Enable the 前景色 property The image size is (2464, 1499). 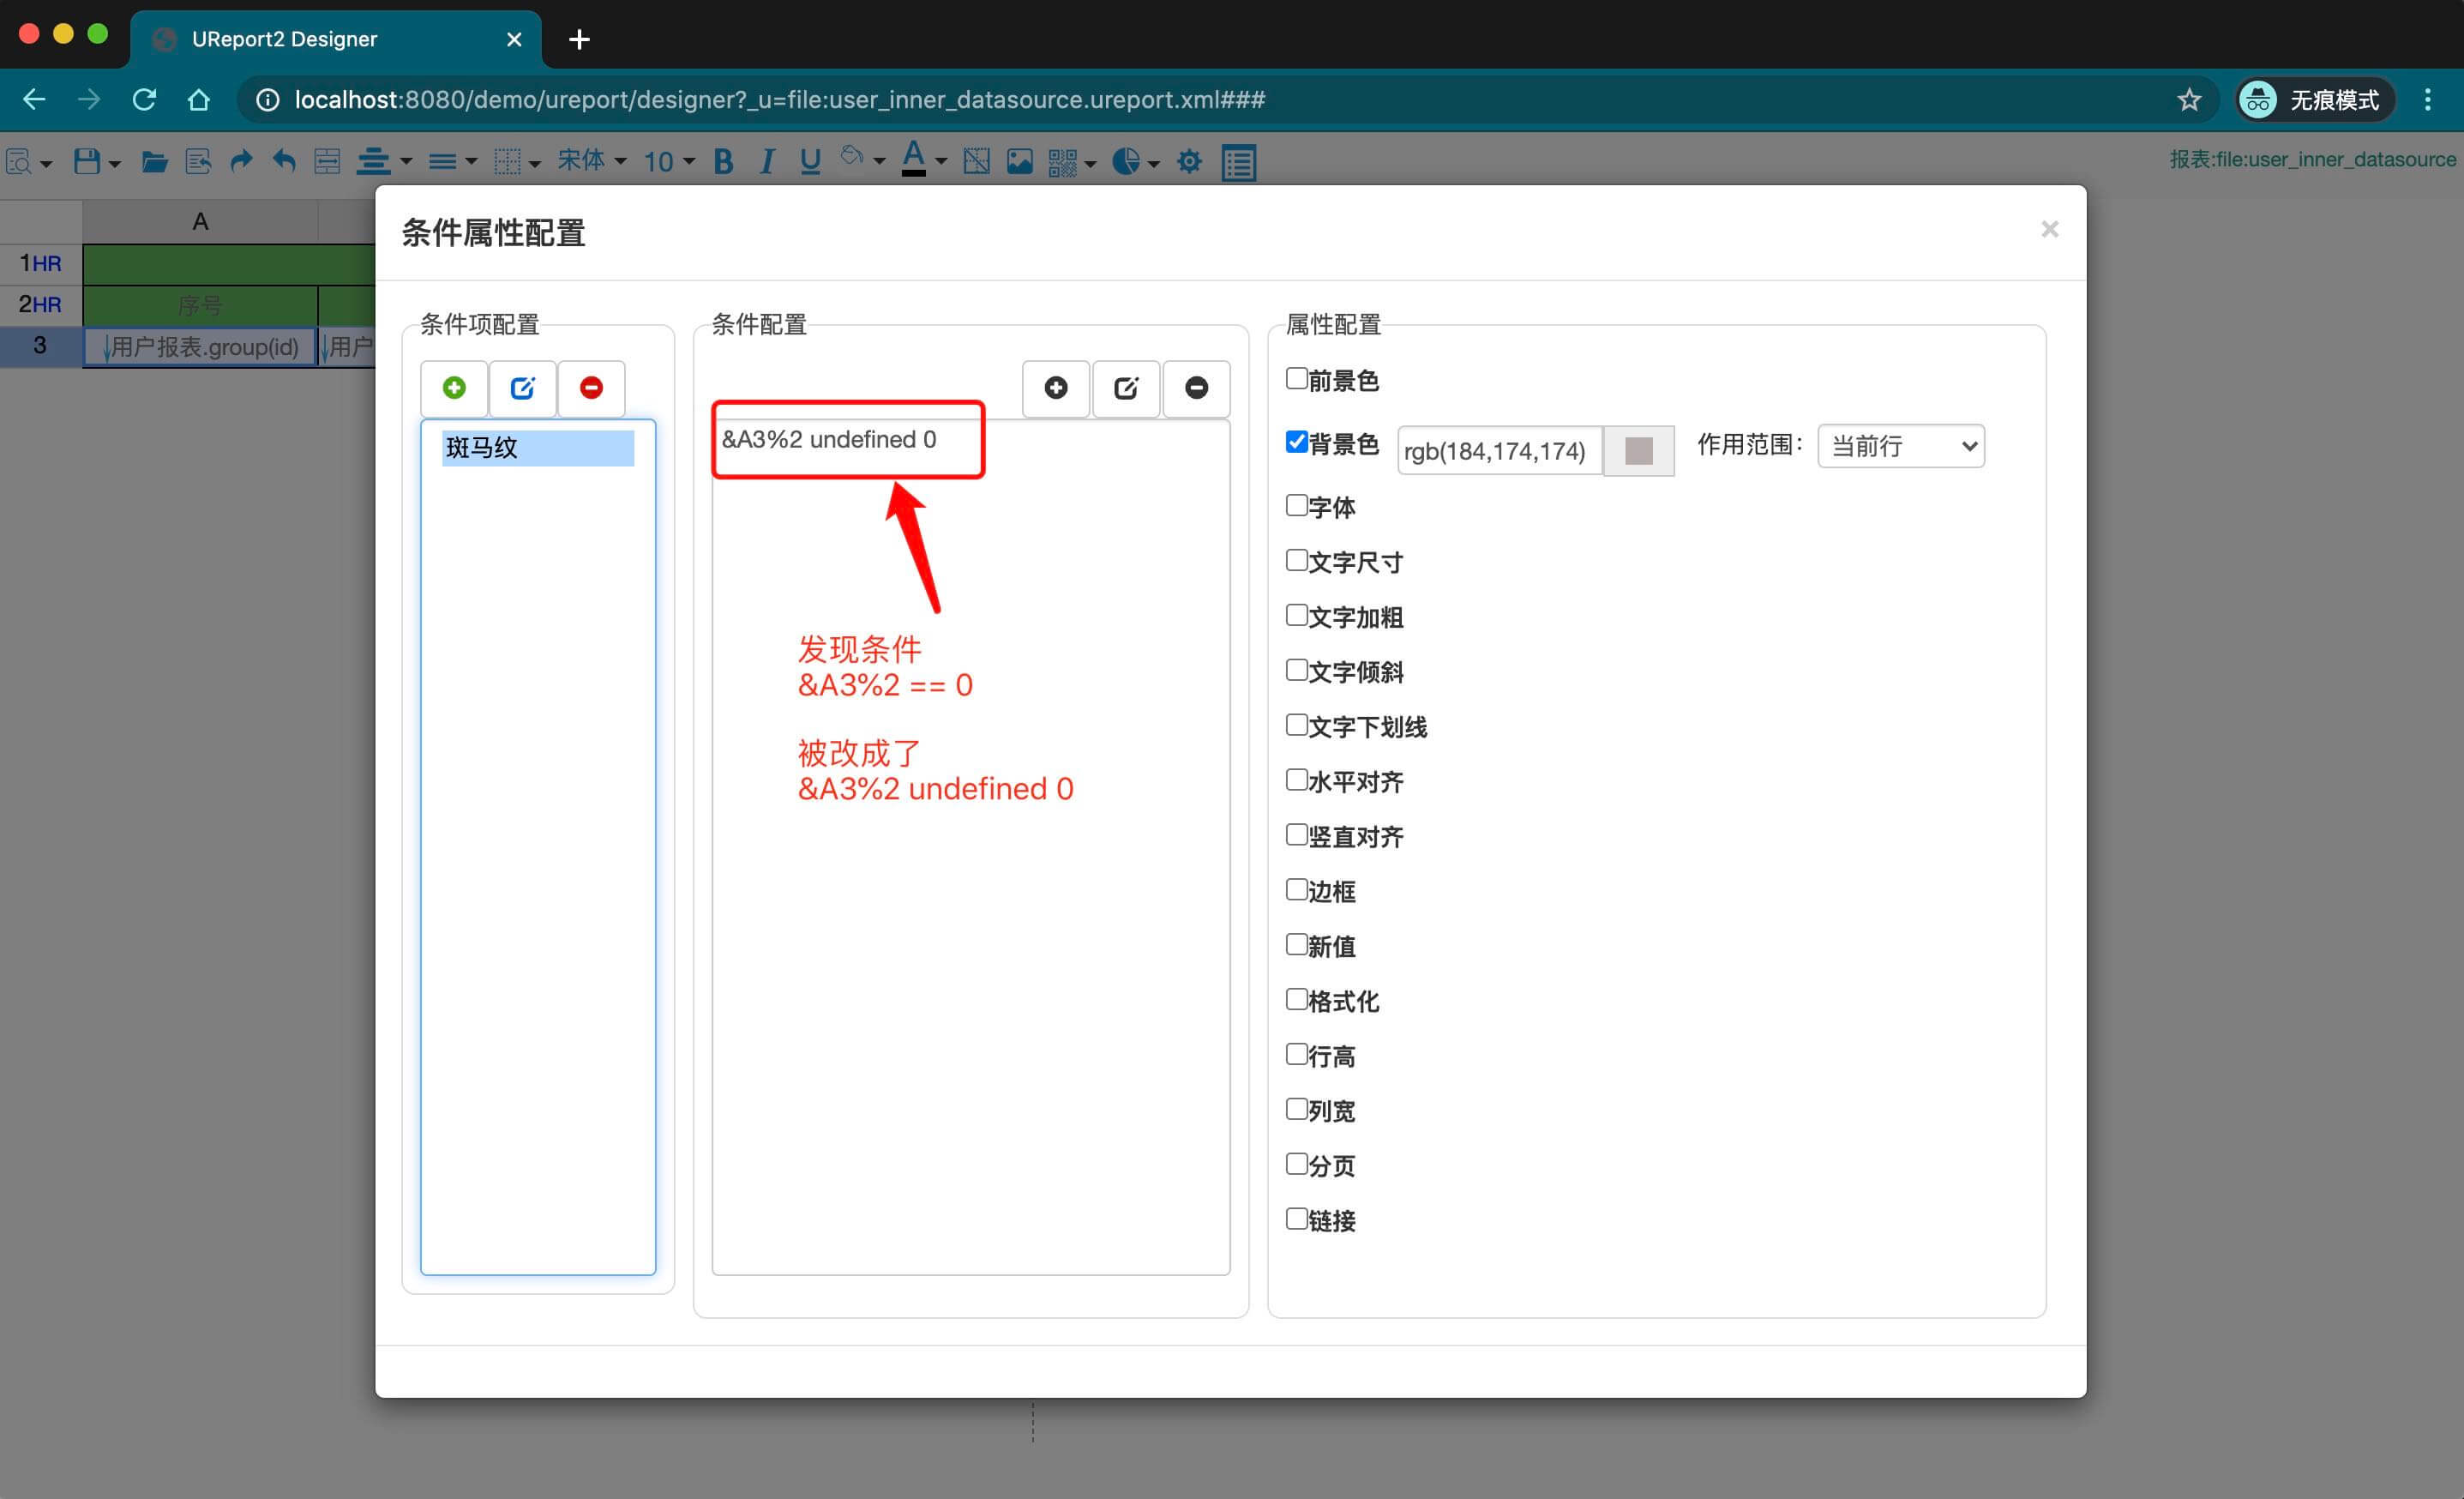pyautogui.click(x=1296, y=378)
